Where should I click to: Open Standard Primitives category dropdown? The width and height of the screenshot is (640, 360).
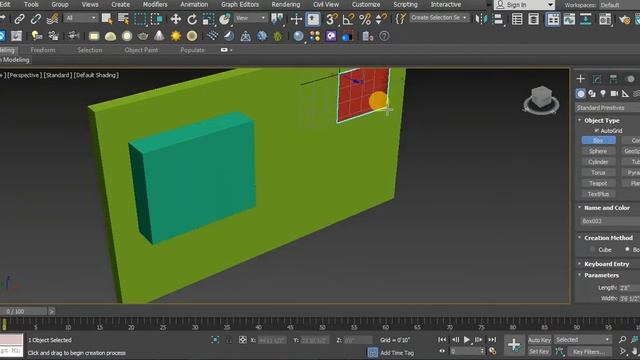[x=608, y=108]
